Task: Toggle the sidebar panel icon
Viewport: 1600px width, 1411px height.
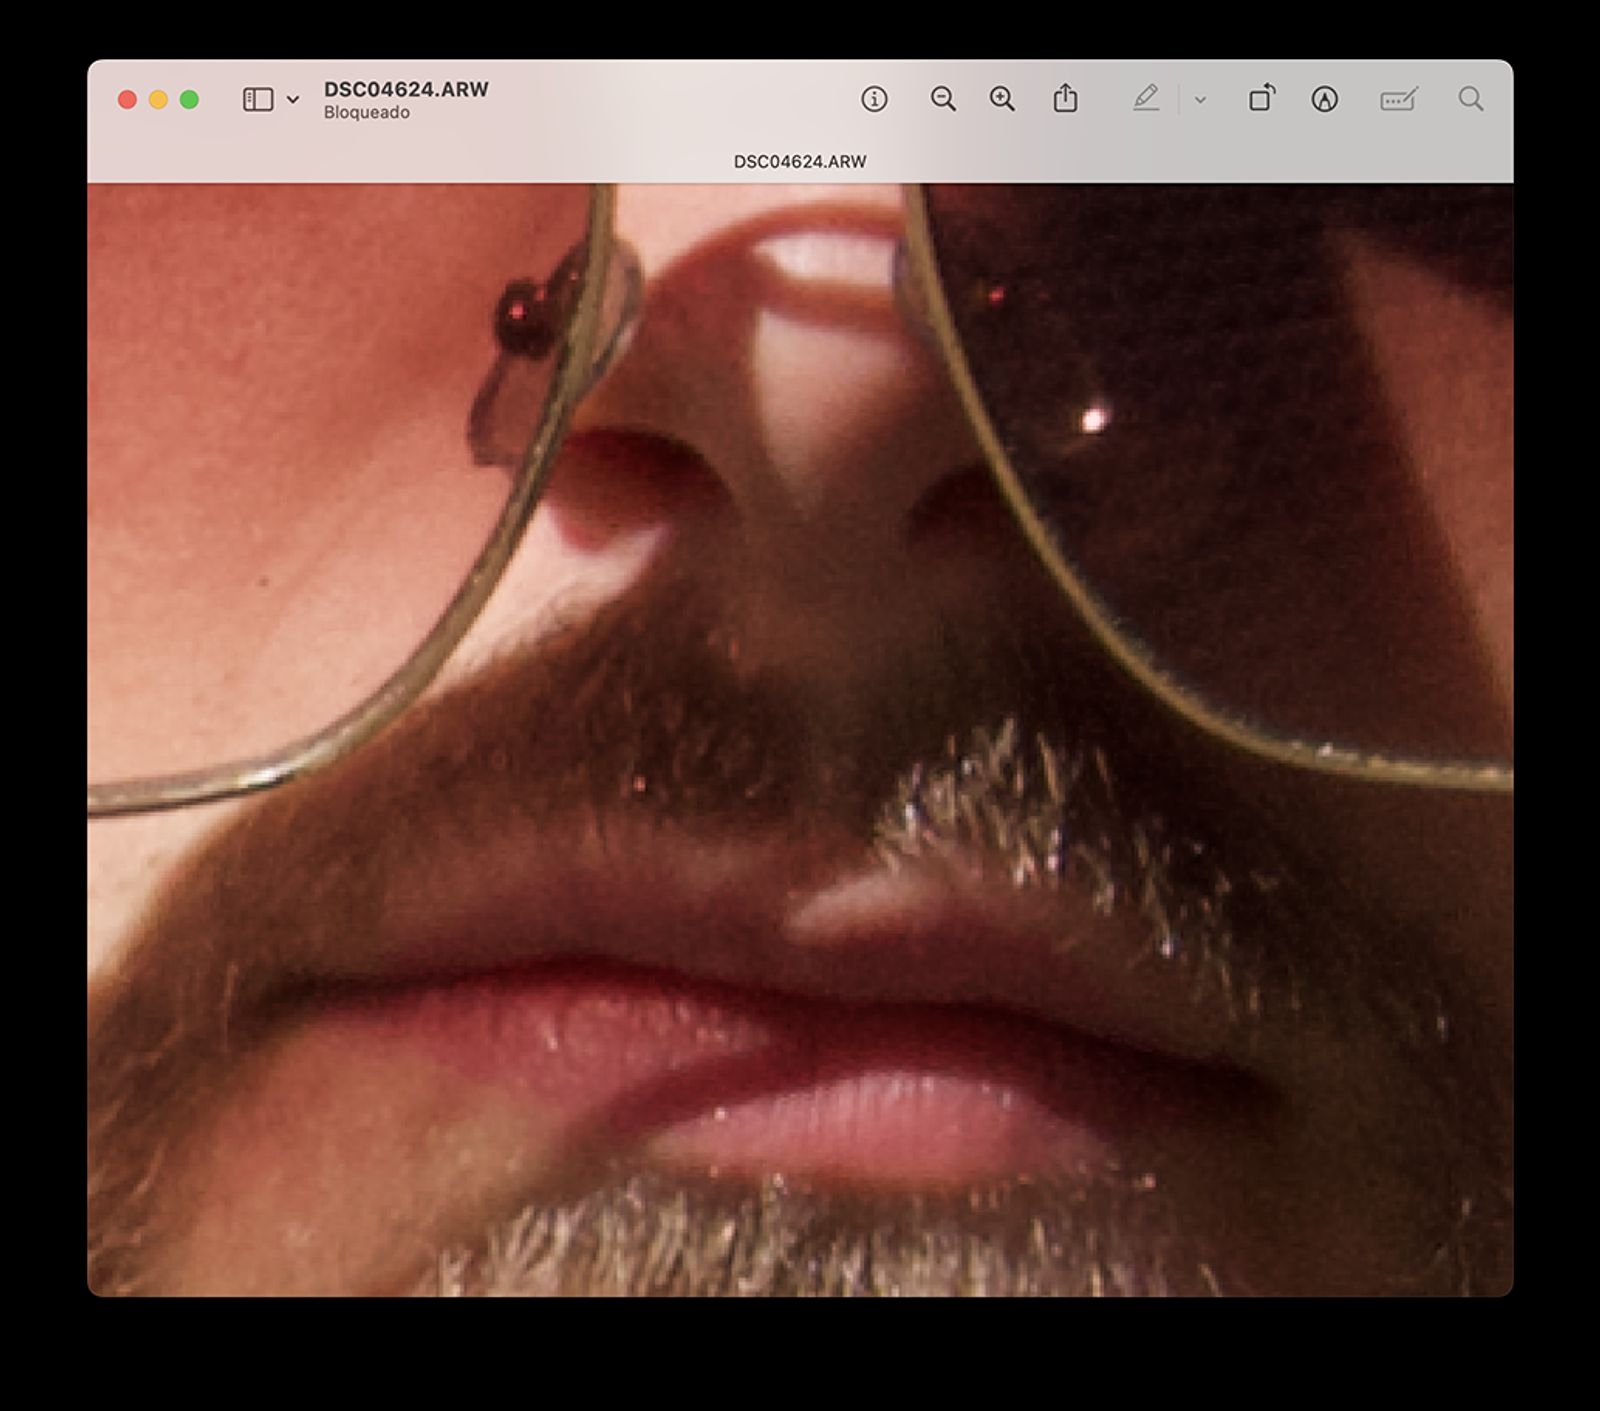Action: pyautogui.click(x=257, y=99)
